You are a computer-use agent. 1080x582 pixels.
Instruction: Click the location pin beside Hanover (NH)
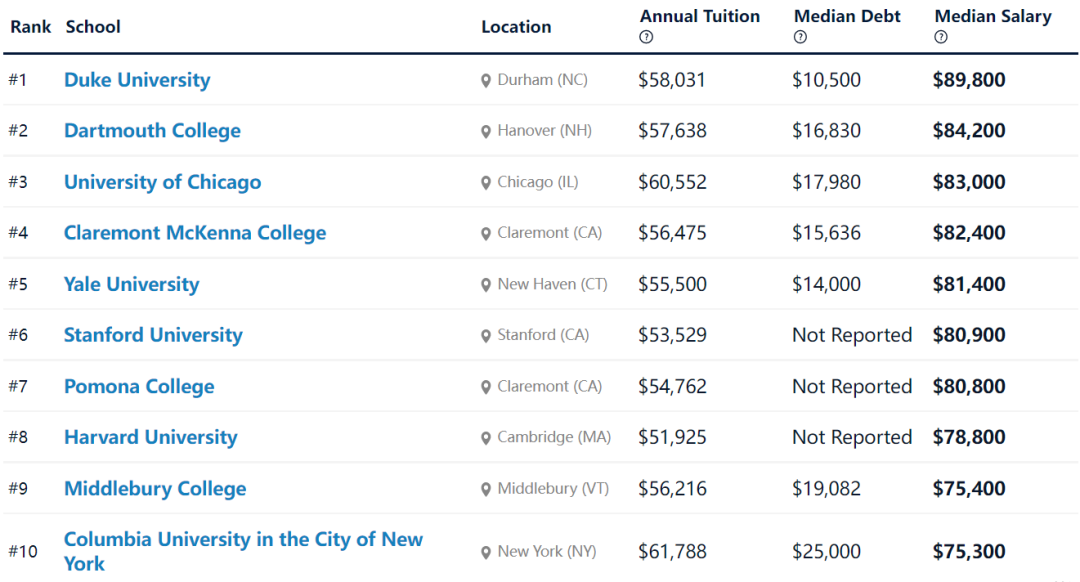tap(486, 132)
